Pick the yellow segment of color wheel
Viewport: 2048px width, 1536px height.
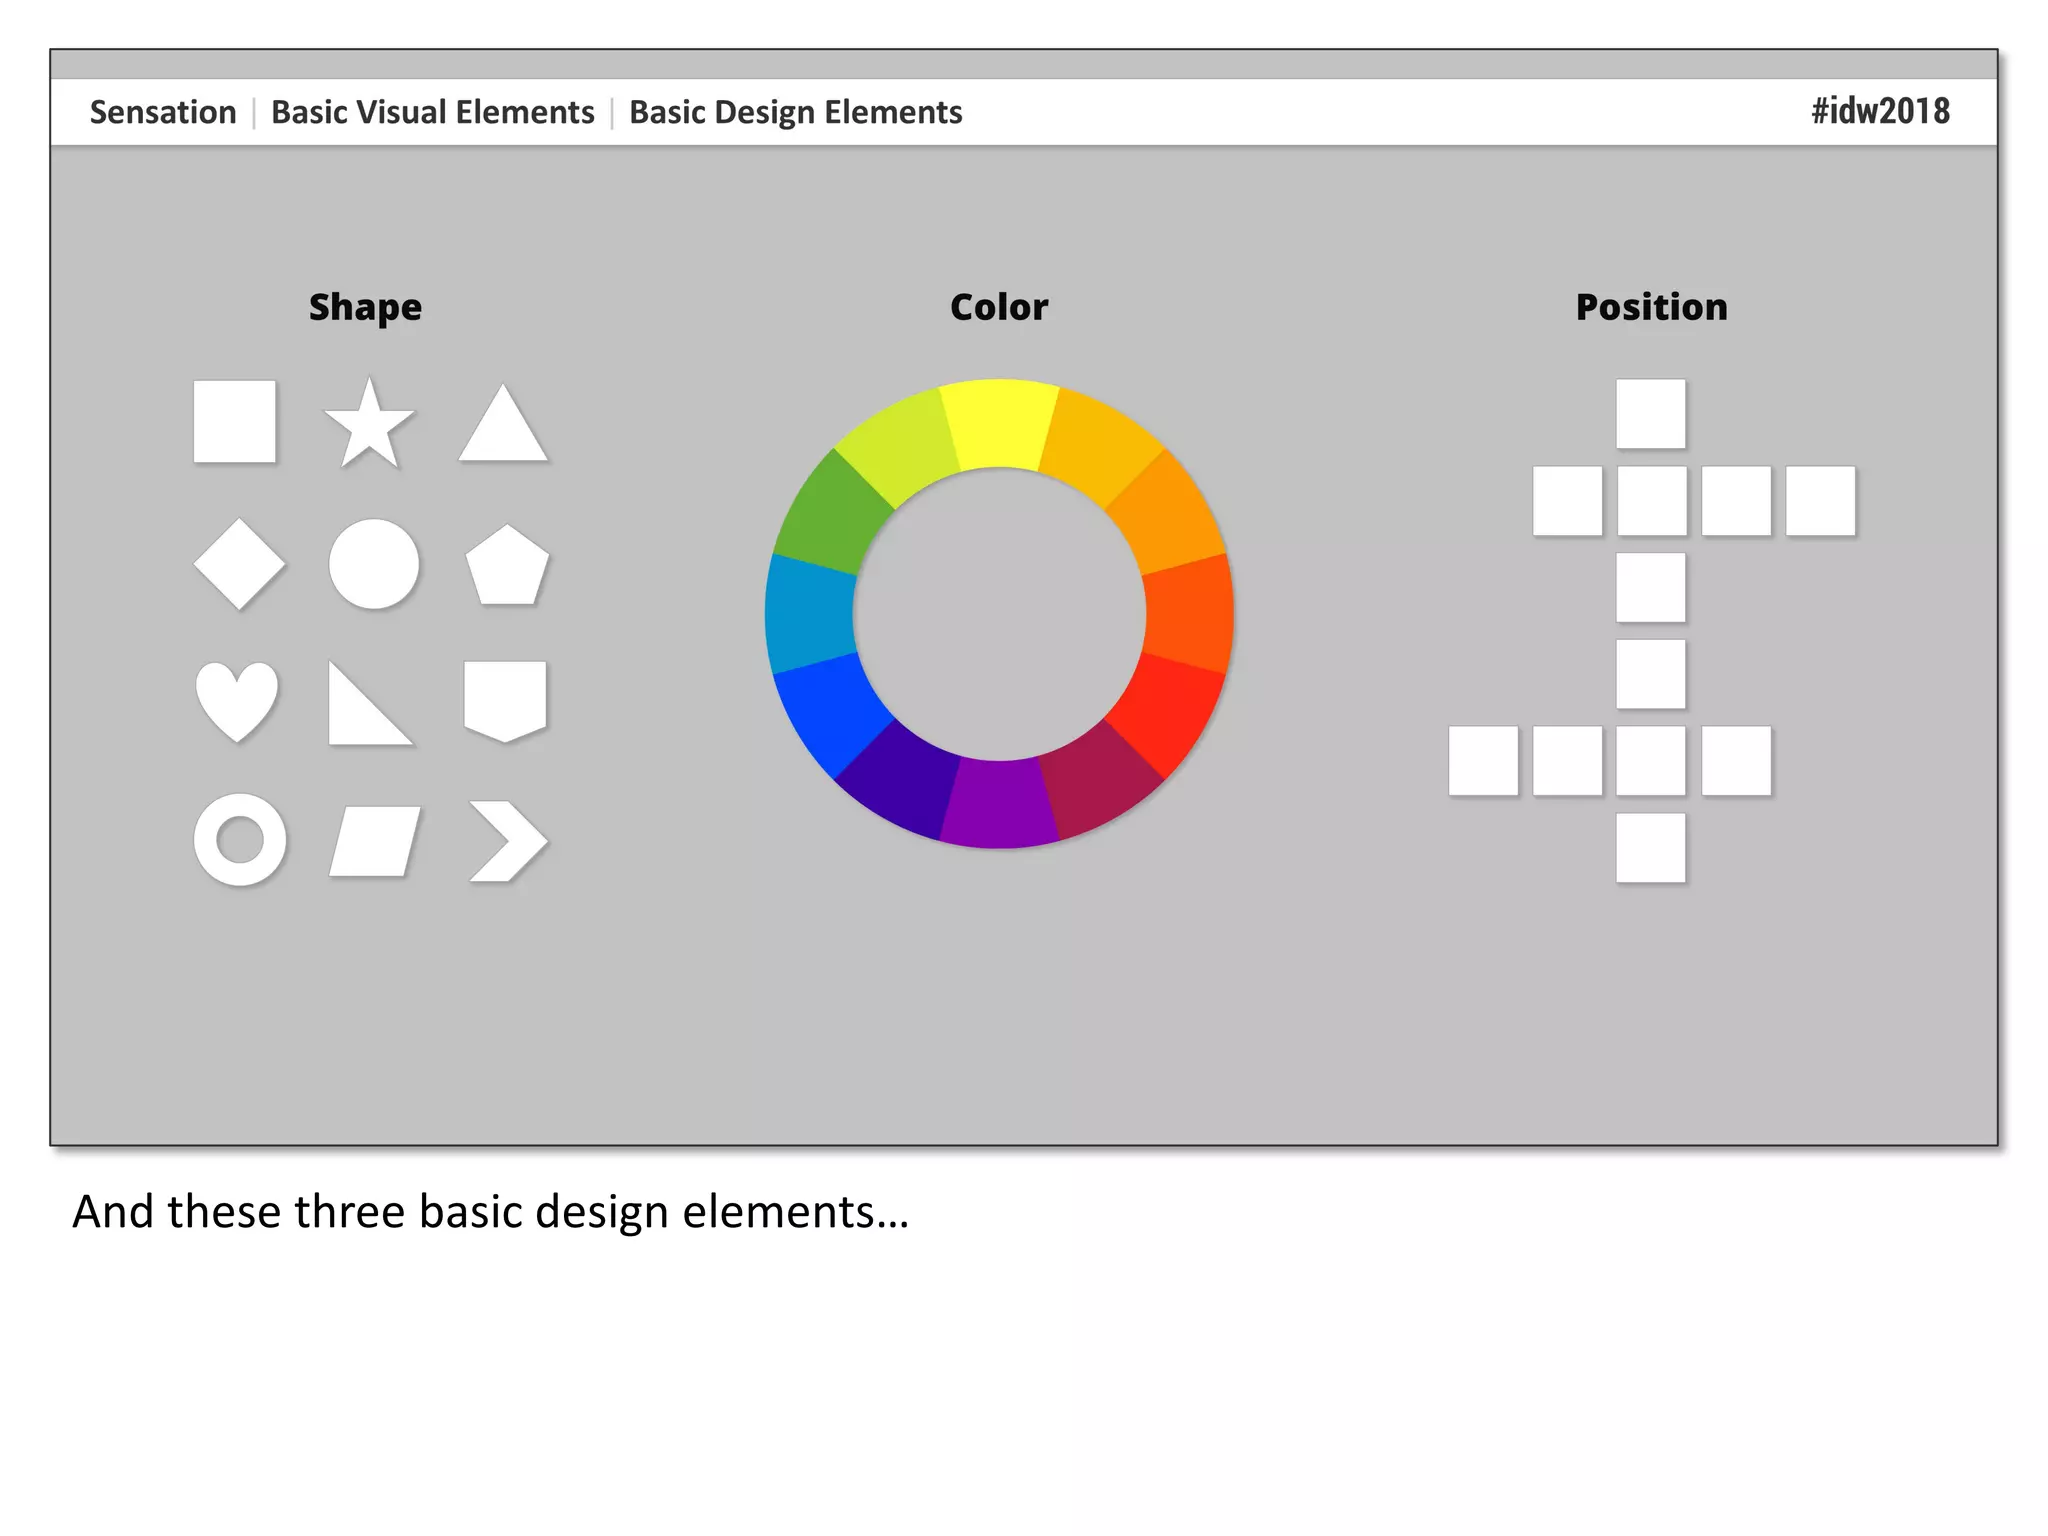point(999,423)
